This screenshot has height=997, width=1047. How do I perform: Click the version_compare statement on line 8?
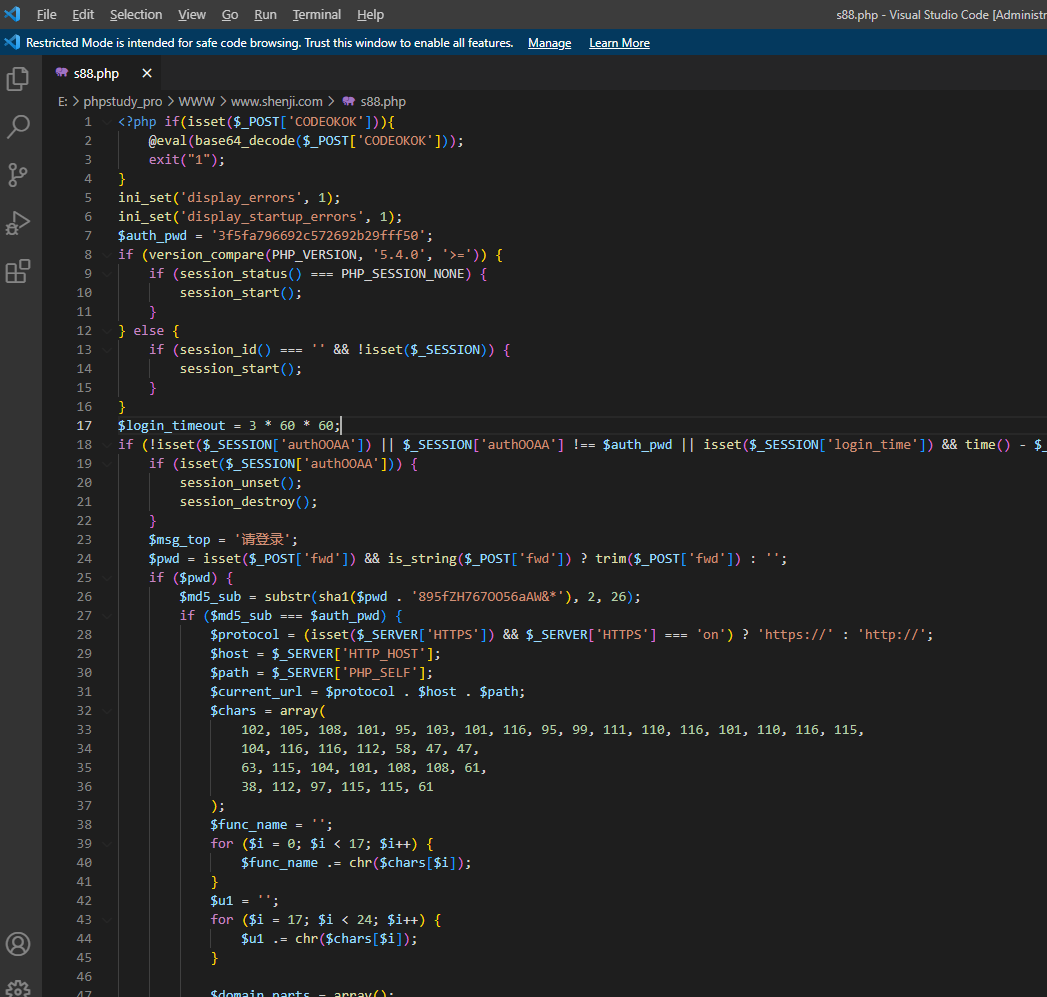[x=310, y=255]
